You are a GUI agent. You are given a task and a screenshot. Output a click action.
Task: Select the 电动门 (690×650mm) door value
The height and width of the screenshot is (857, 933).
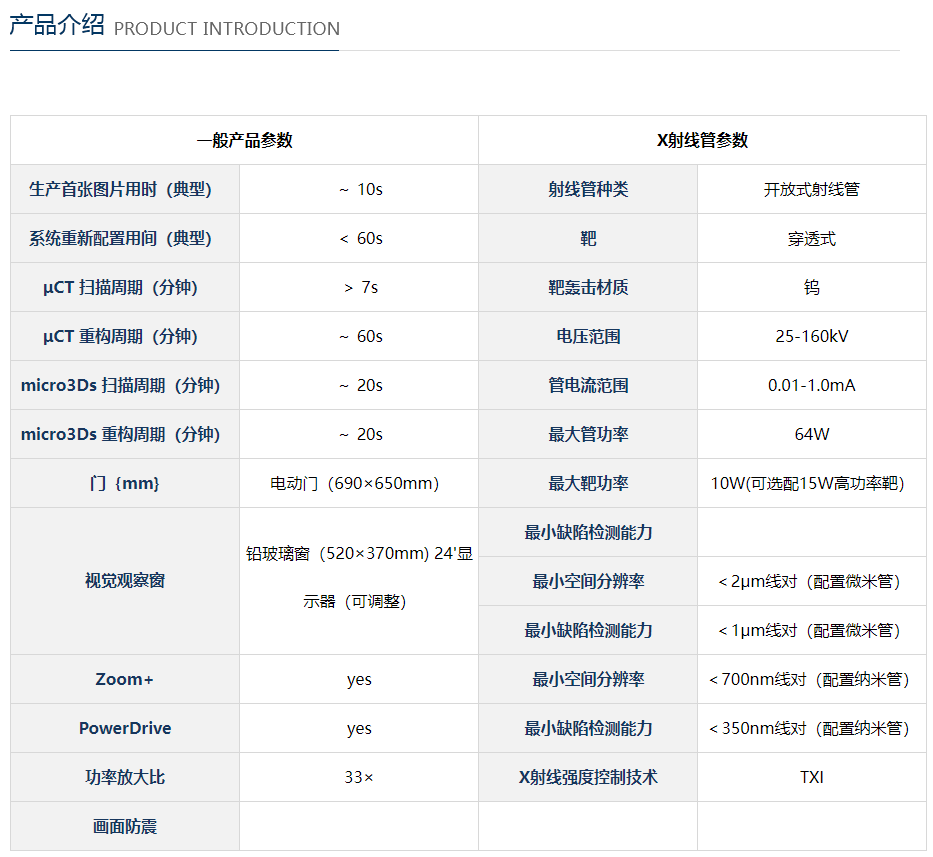[x=354, y=484]
